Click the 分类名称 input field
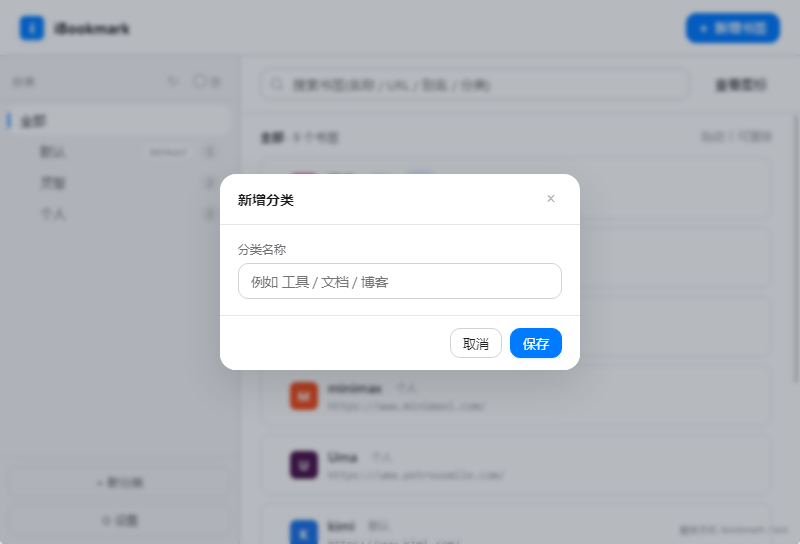The width and height of the screenshot is (800, 544). pyautogui.click(x=399, y=281)
